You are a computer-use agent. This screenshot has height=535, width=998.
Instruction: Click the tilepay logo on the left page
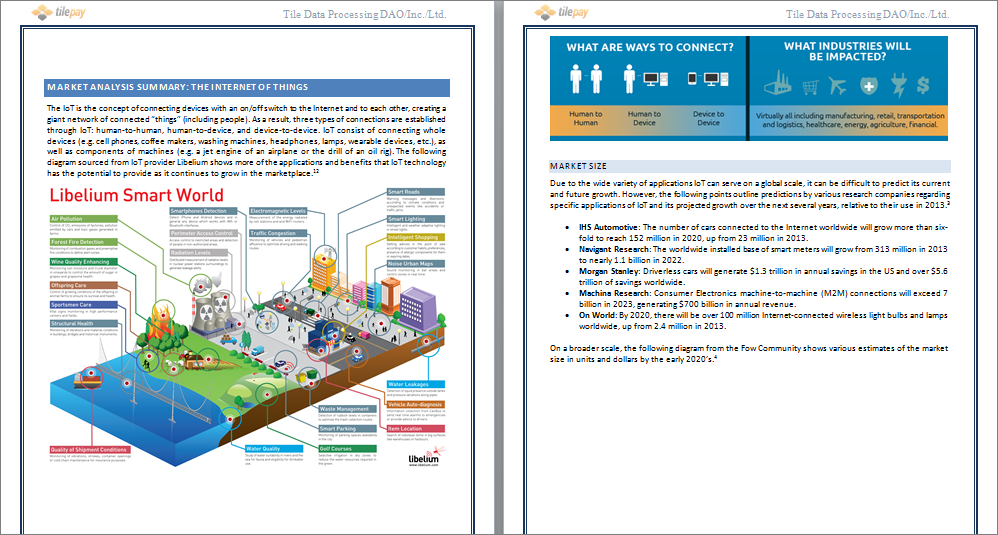59,11
